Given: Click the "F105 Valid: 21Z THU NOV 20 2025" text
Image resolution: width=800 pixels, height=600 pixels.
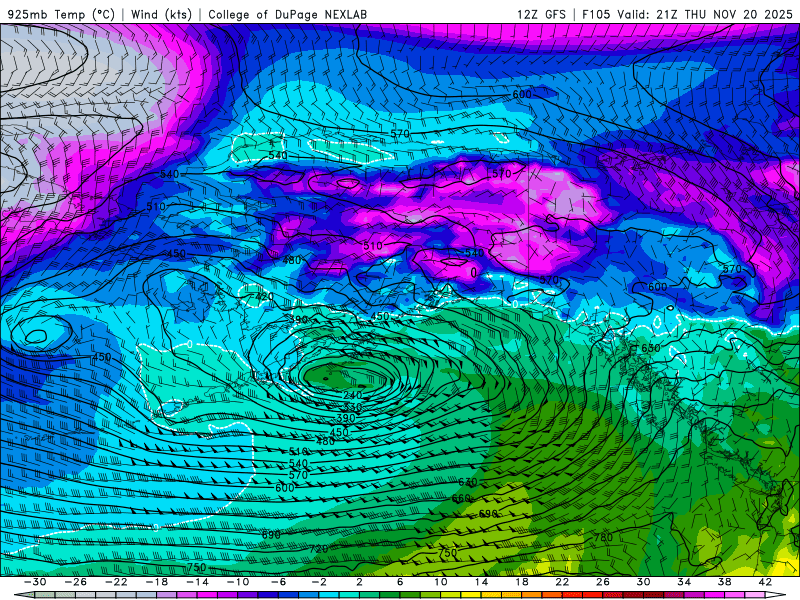Looking at the screenshot, I should point(687,14).
